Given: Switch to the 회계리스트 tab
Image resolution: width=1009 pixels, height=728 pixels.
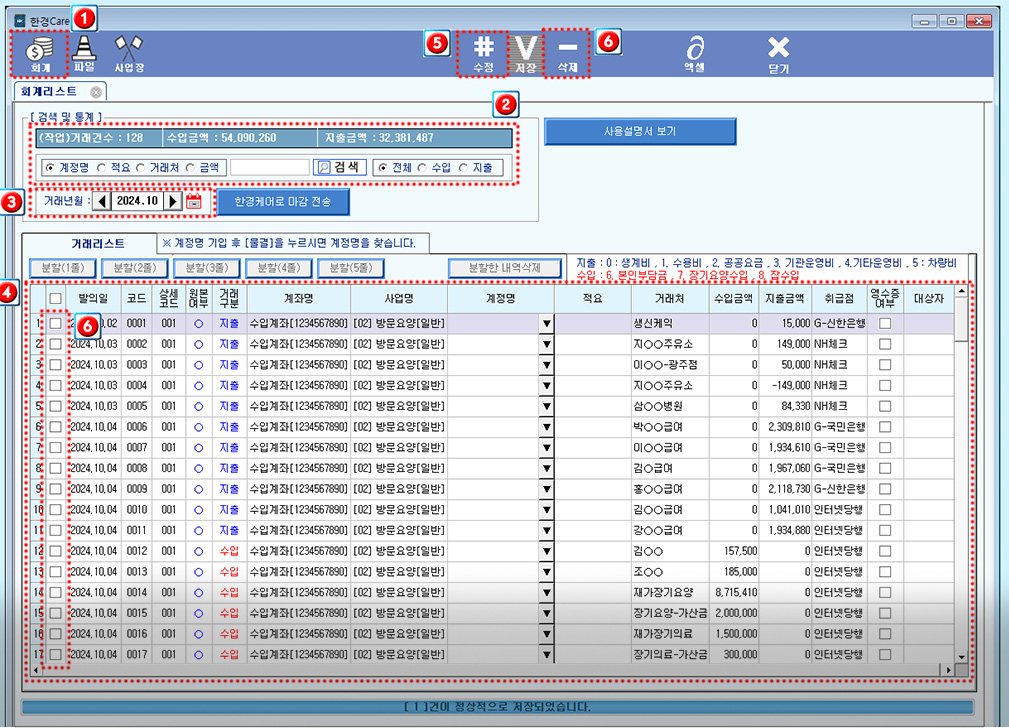Looking at the screenshot, I should coord(49,91).
